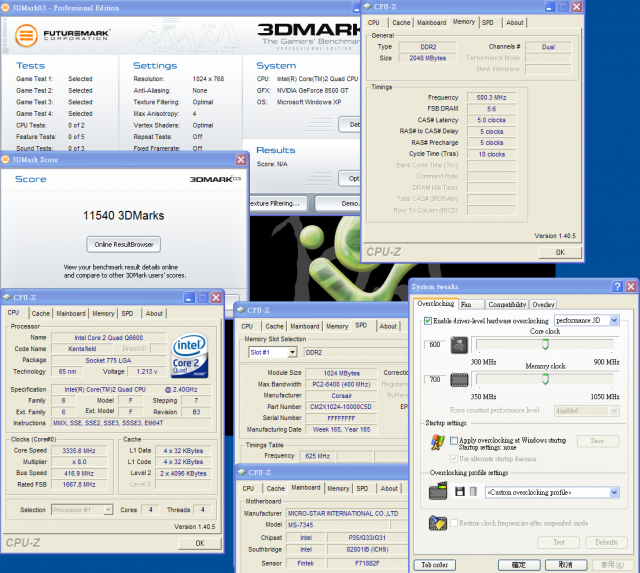
Task: Close the System tweaks window
Action: pyautogui.click(x=631, y=286)
